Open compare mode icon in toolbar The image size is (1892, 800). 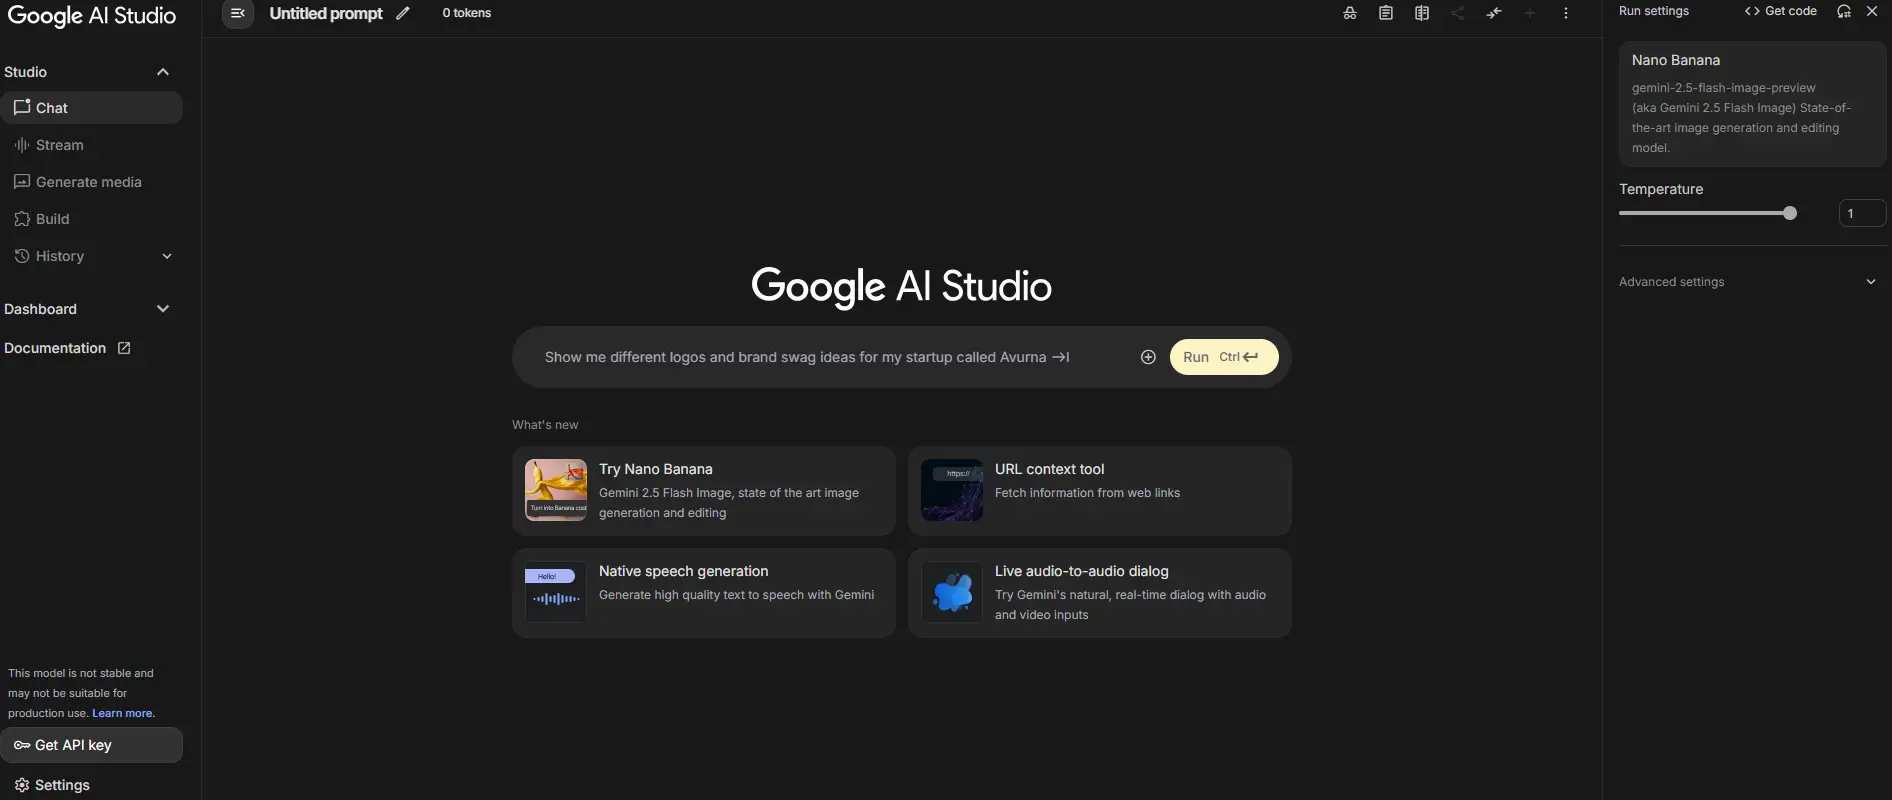click(x=1422, y=13)
